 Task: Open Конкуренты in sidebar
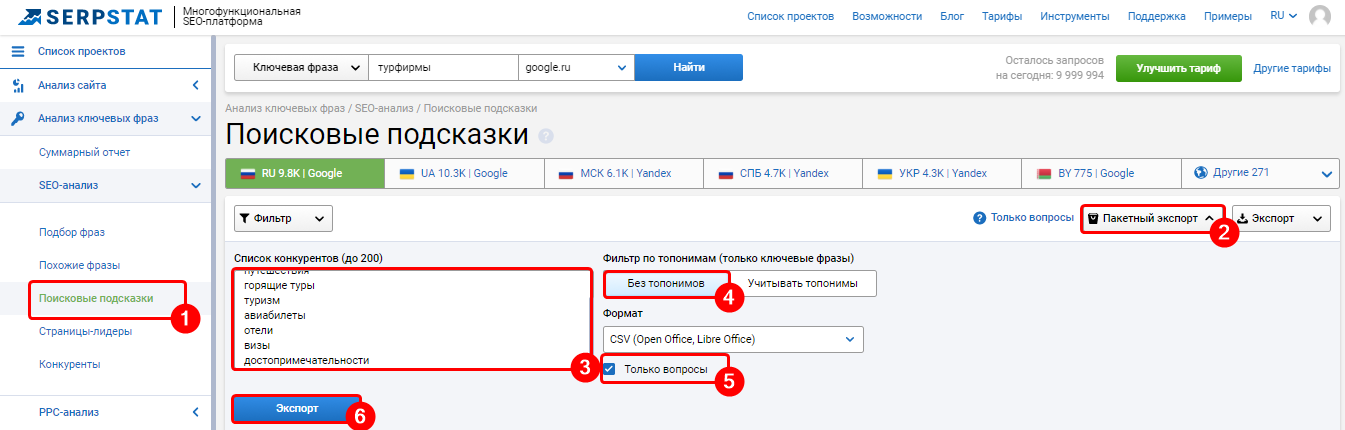69,364
